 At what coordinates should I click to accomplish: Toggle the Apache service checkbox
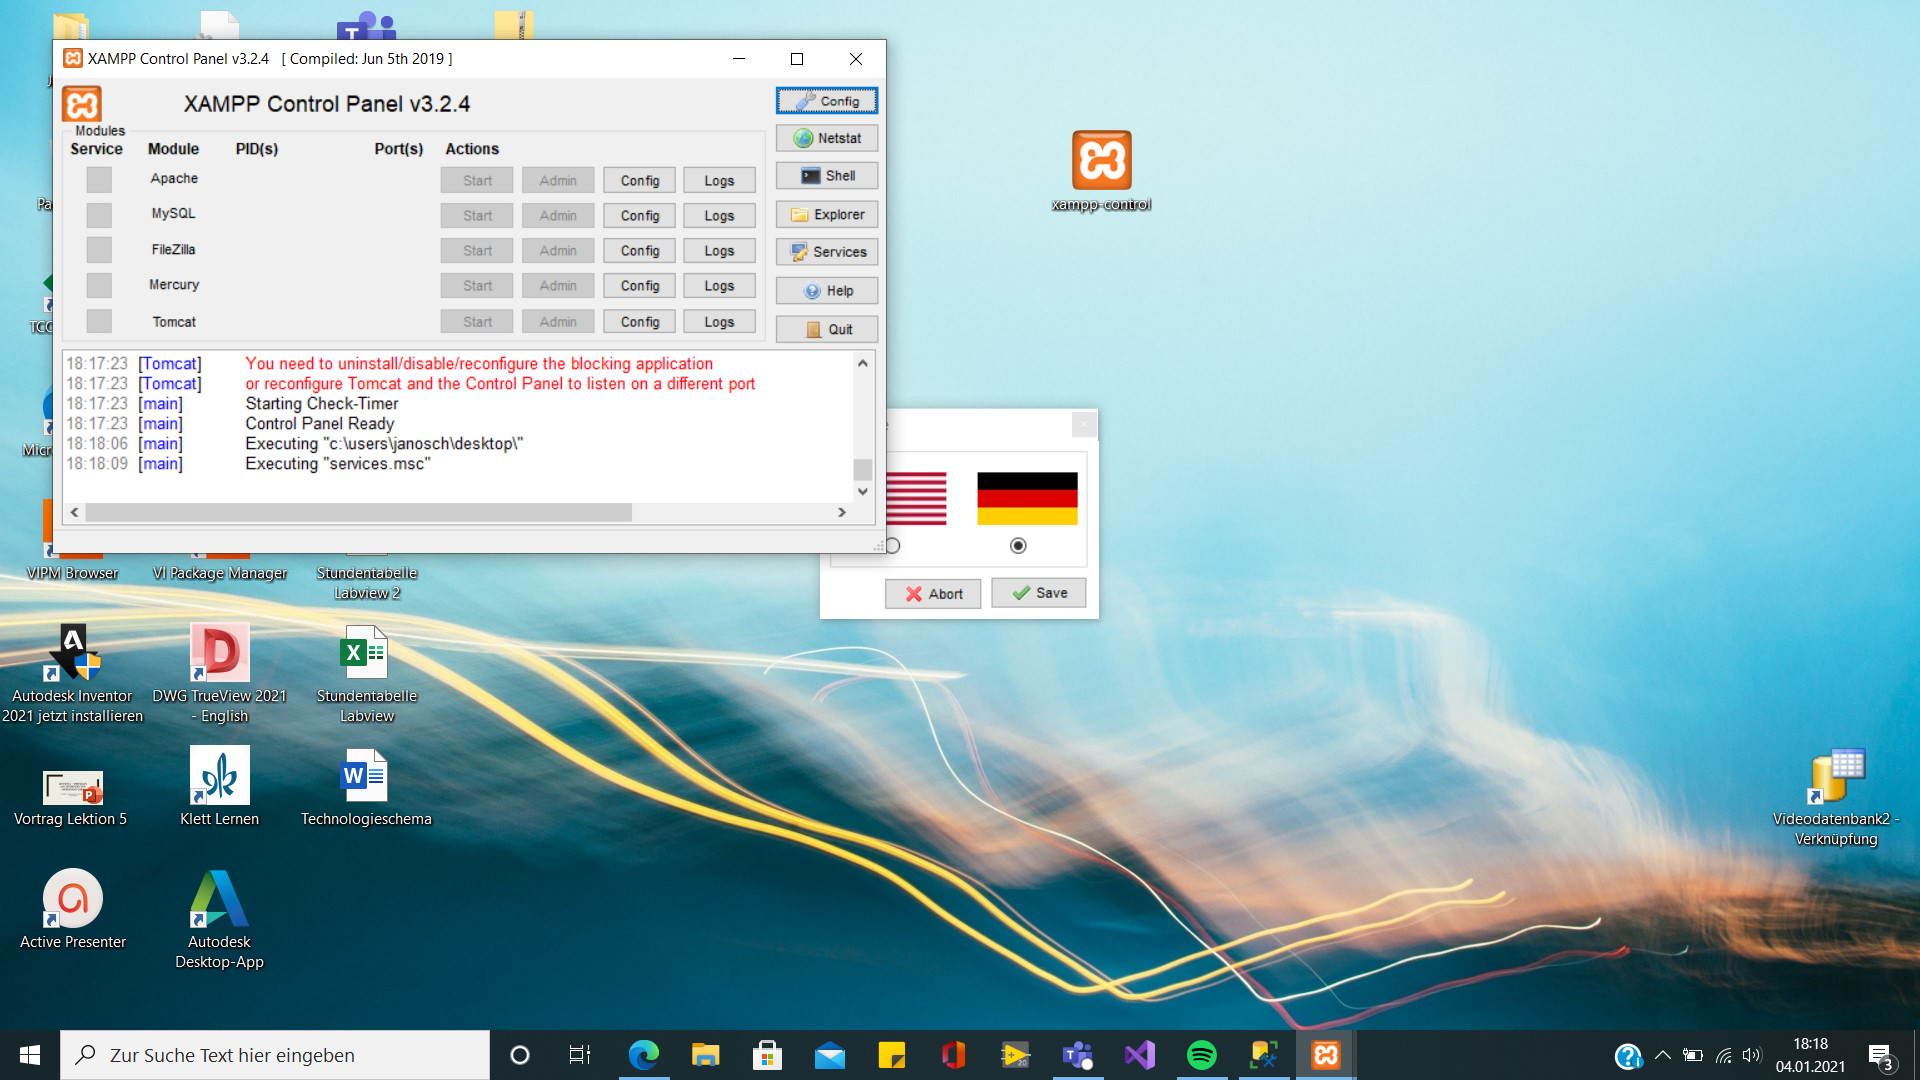pos(99,180)
